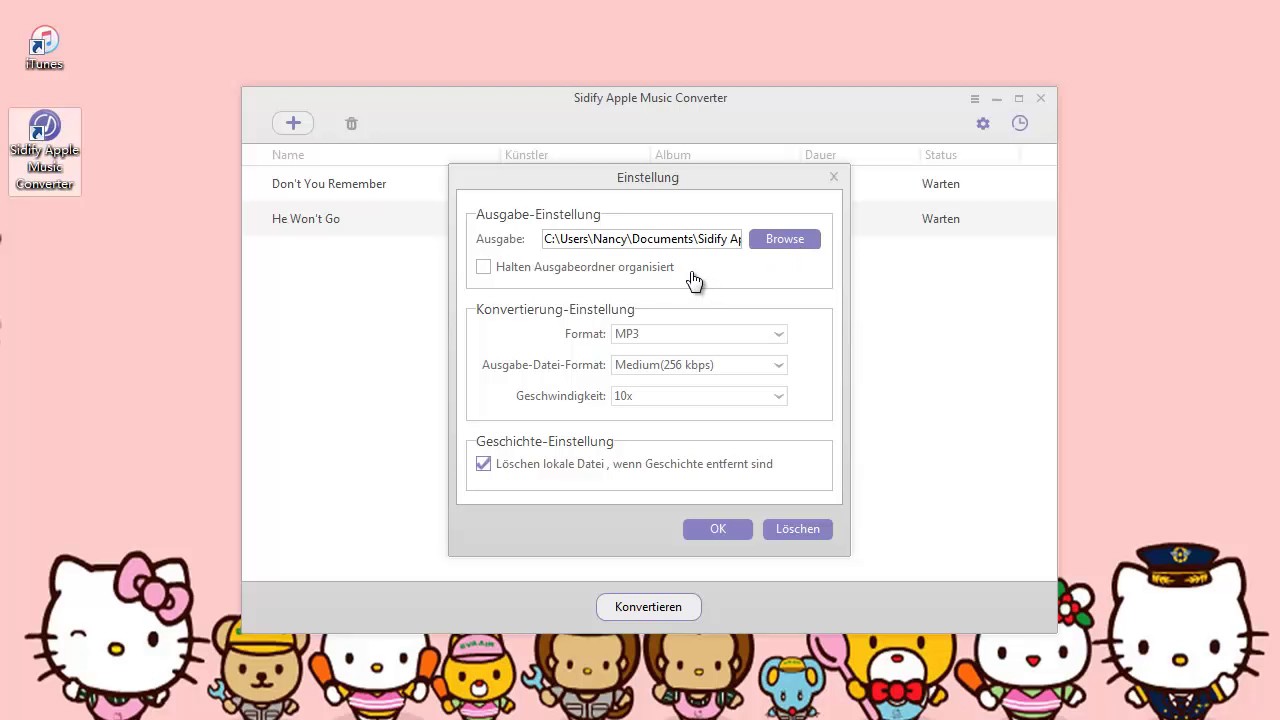Screen dimensions: 1280x720
Task: Open the hamburger menu in title bar
Action: click(975, 99)
